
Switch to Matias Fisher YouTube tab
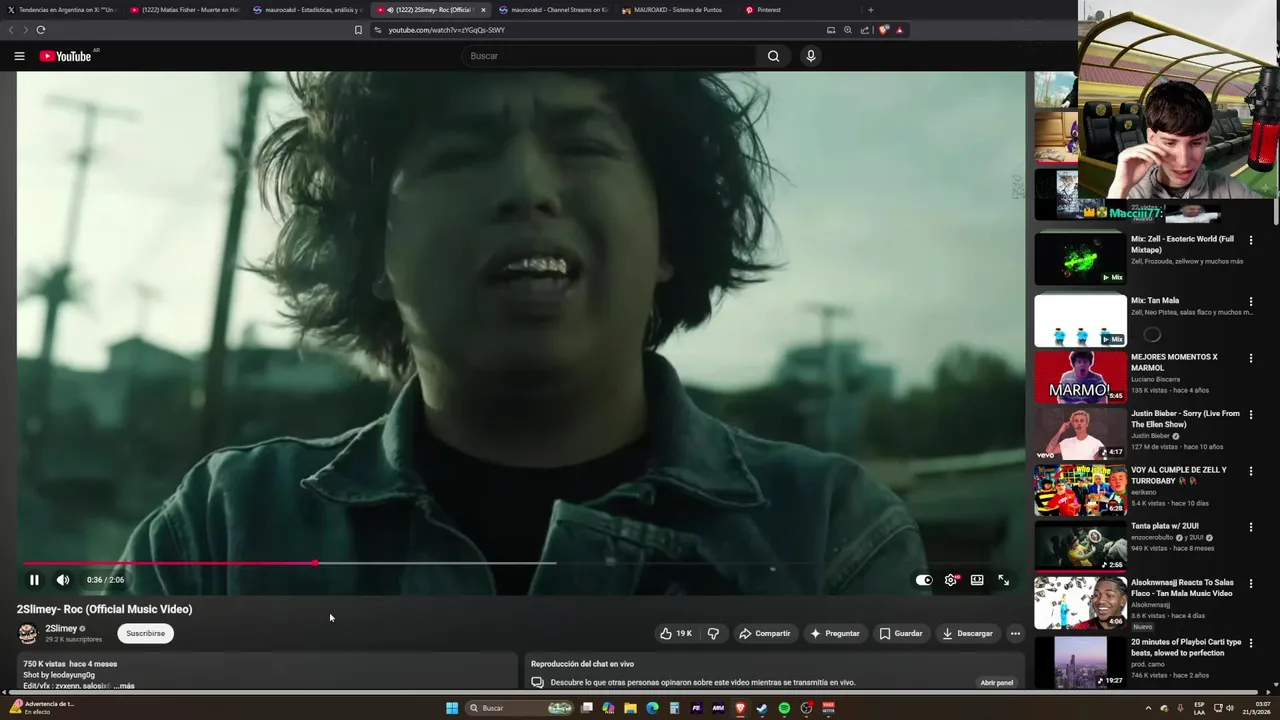(x=184, y=10)
